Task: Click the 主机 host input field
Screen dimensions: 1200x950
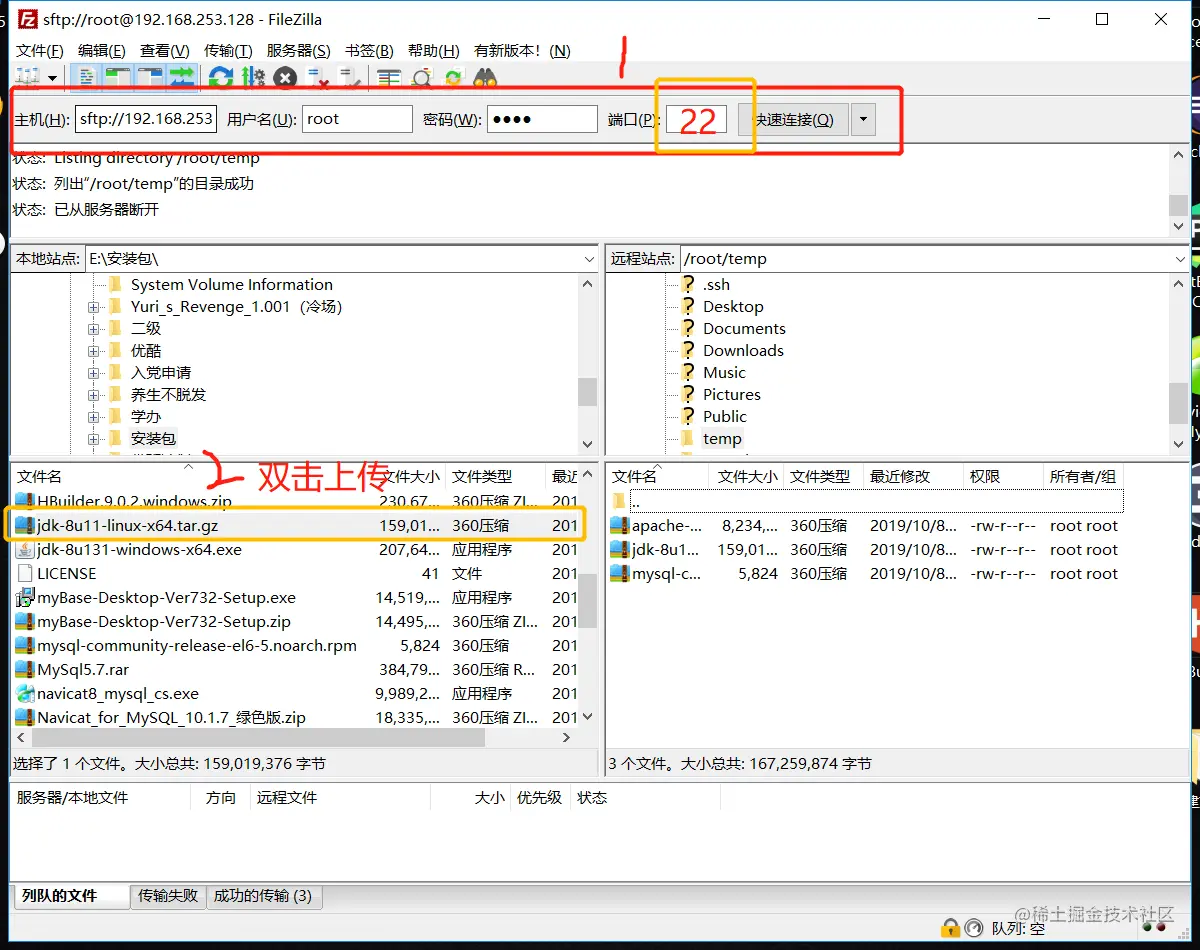Action: (146, 119)
